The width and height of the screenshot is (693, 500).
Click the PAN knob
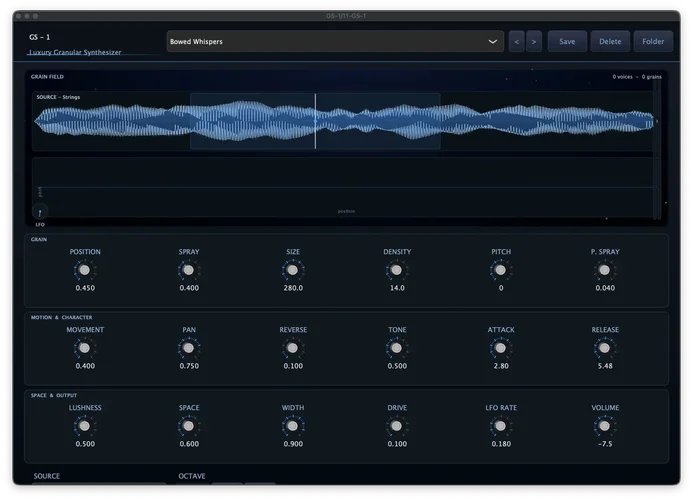coord(188,348)
